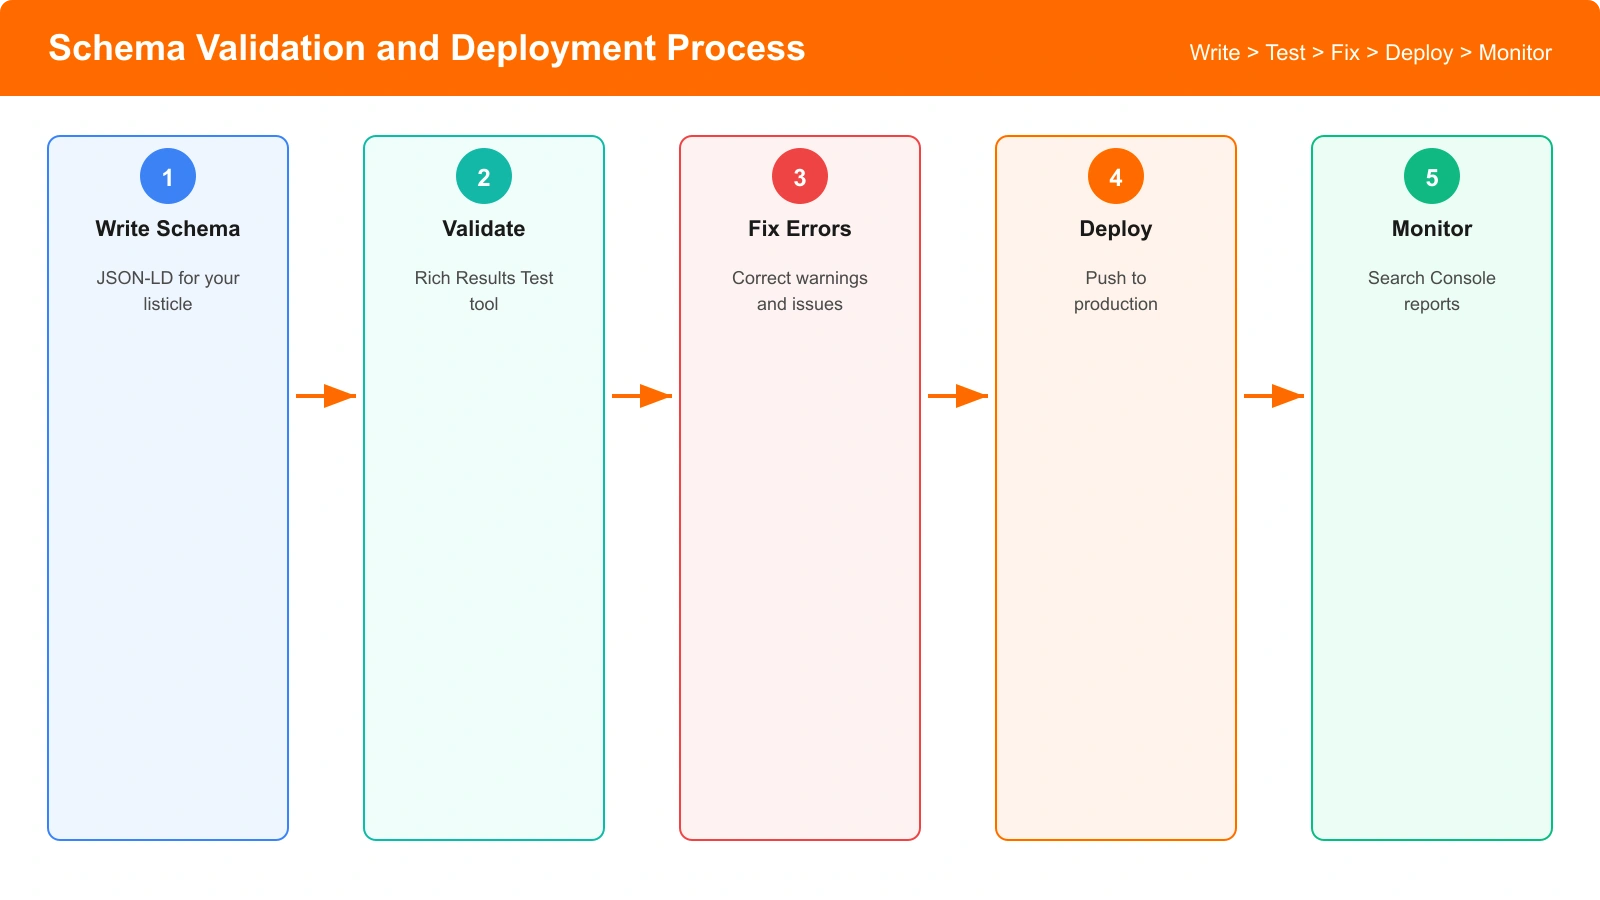Screen dimensions: 1600x900
Task: Select 'Monitor' in the breadcrumb trail
Action: tap(1514, 53)
